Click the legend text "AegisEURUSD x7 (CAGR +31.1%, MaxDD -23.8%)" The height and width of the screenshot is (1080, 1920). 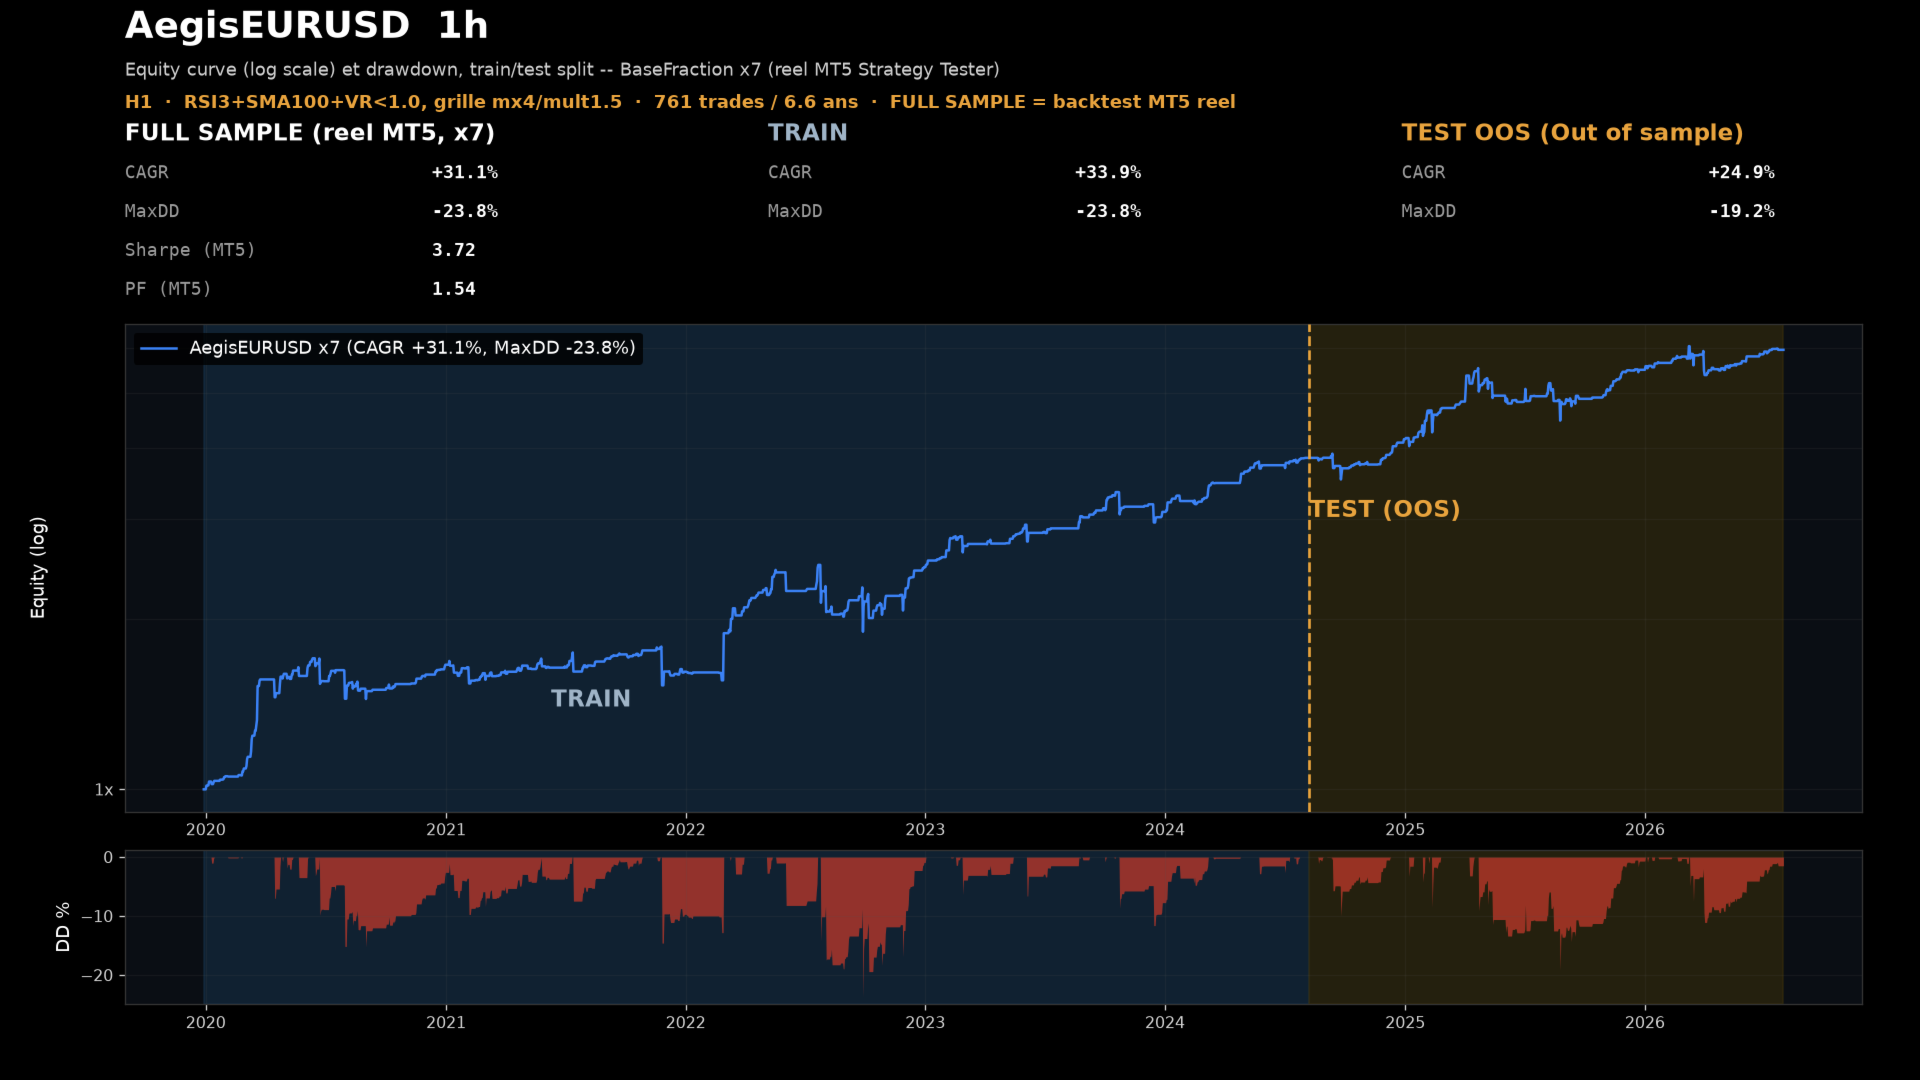tap(412, 348)
